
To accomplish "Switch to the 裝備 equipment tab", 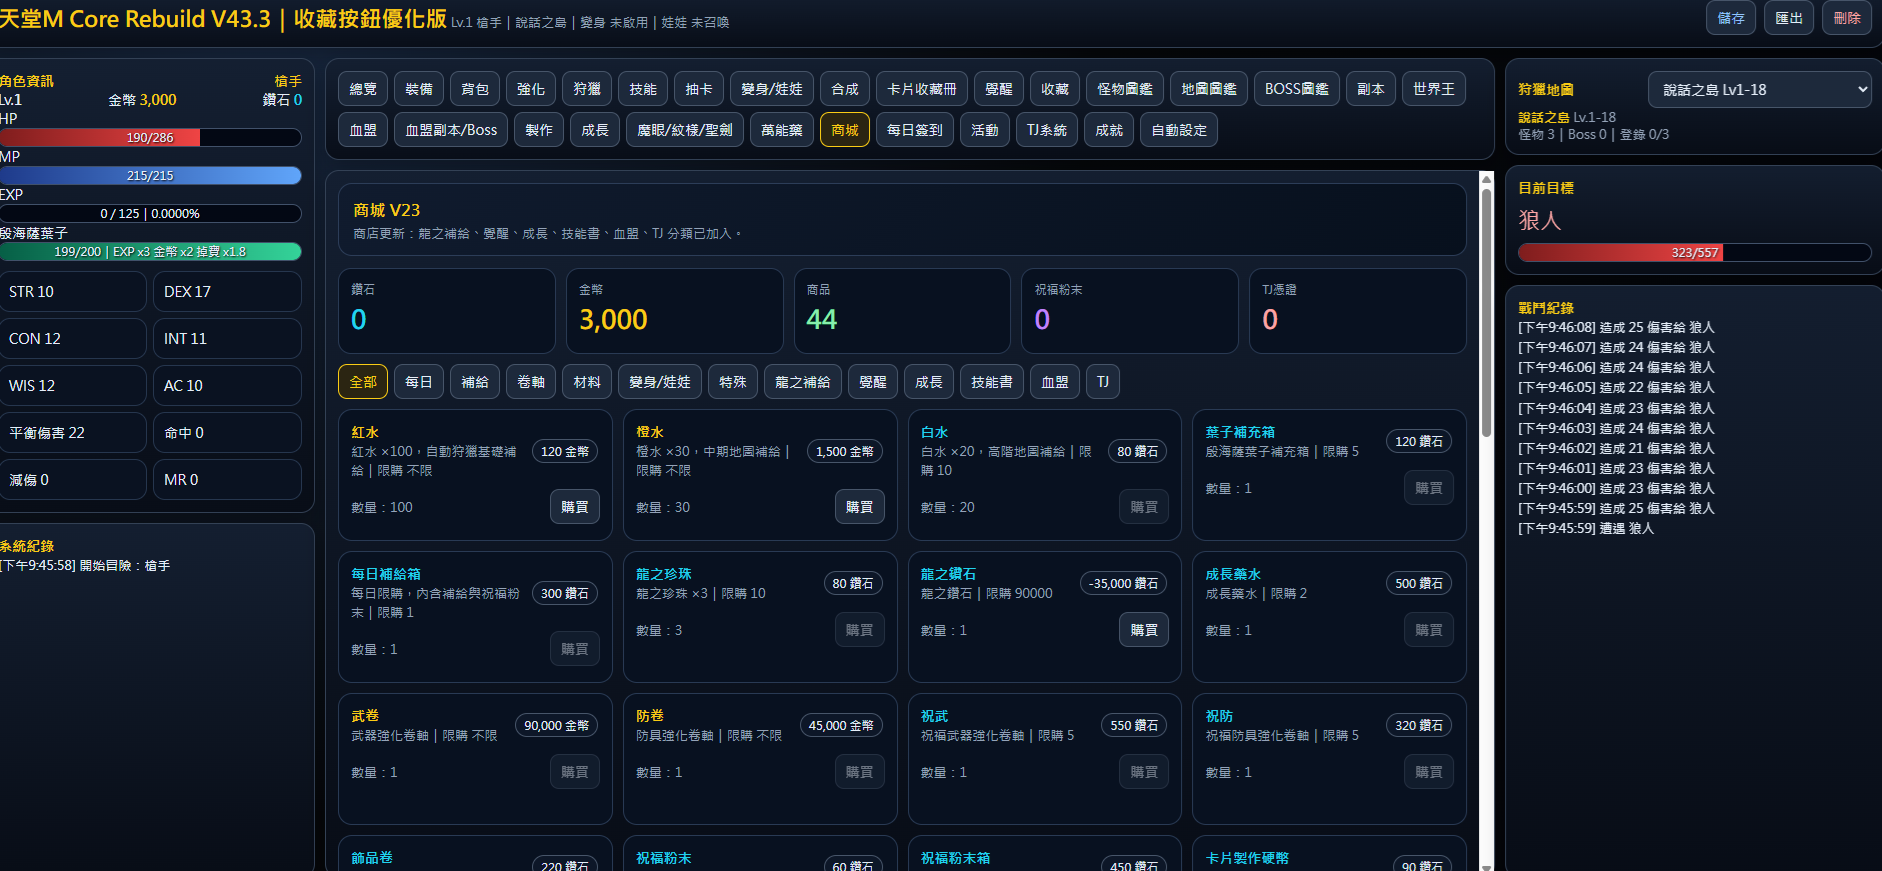I will [419, 89].
